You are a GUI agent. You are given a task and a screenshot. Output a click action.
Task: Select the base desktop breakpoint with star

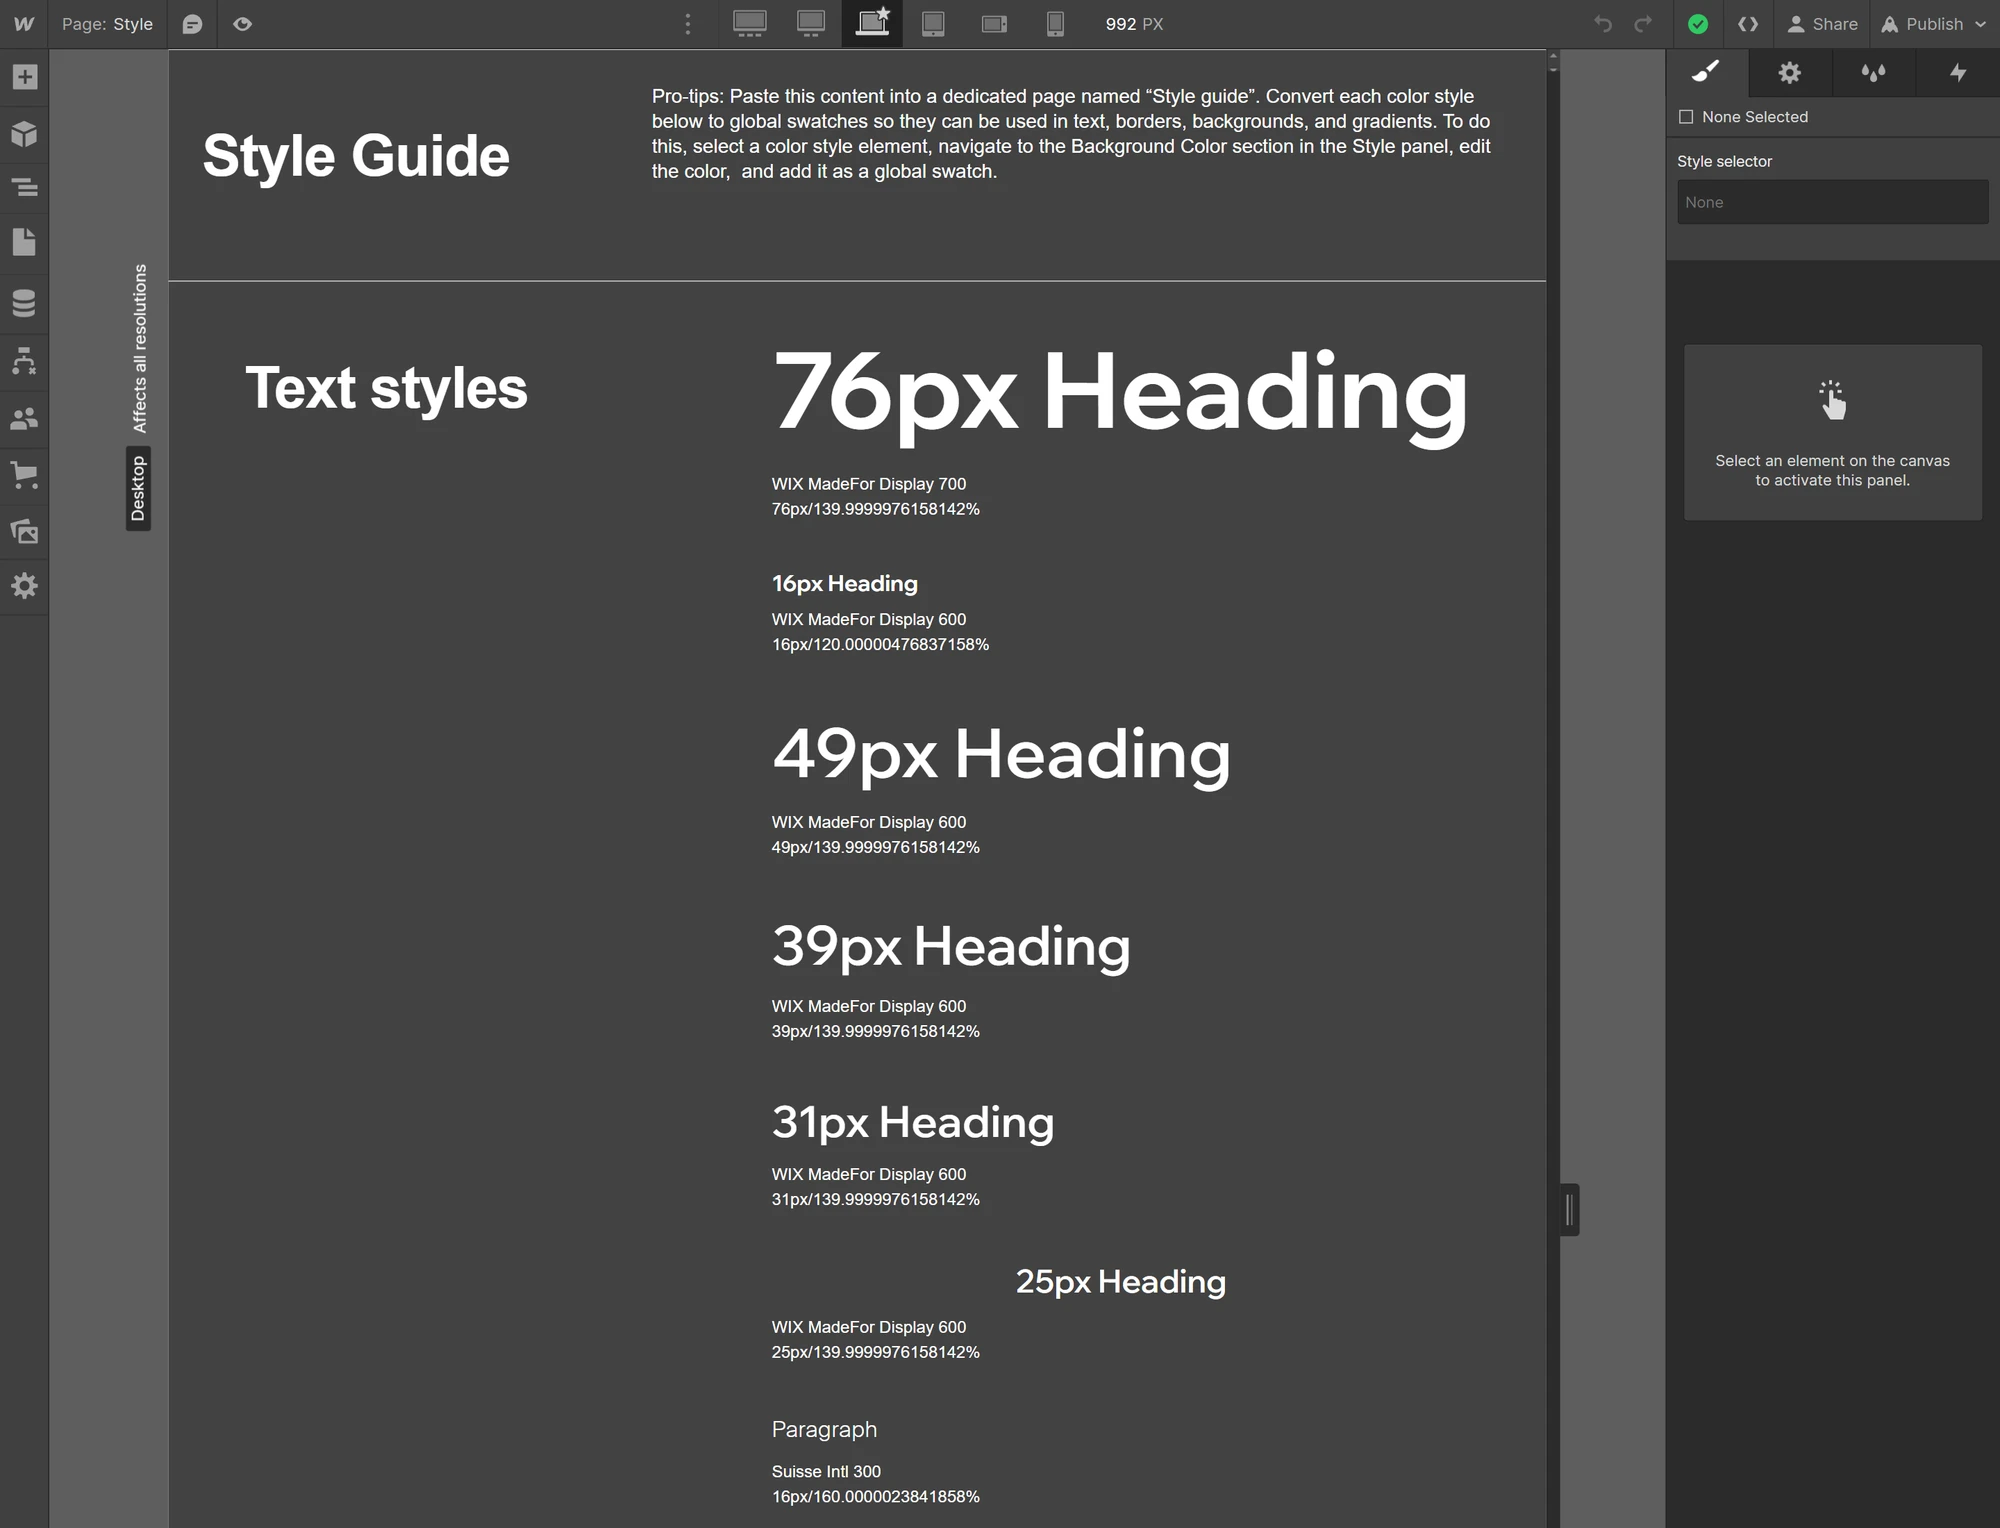point(872,24)
